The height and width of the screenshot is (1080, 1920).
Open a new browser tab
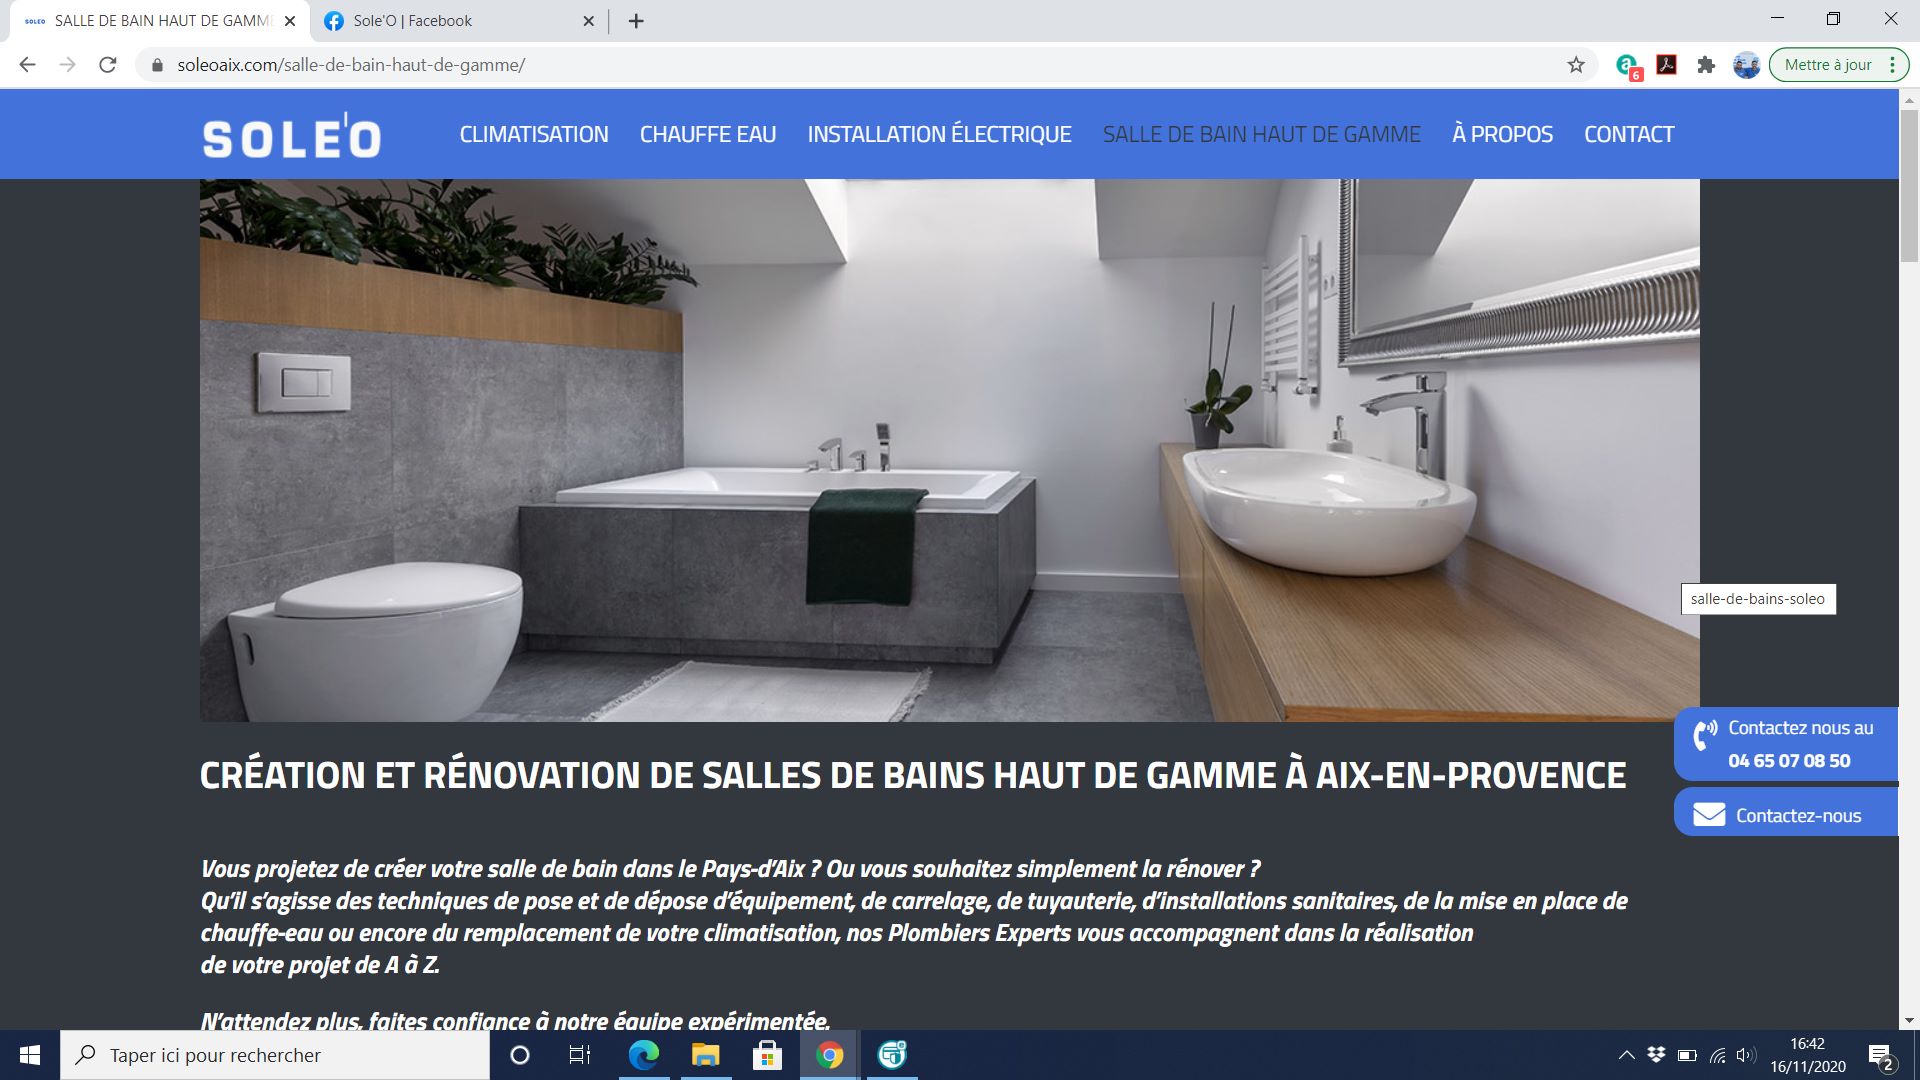[x=636, y=21]
